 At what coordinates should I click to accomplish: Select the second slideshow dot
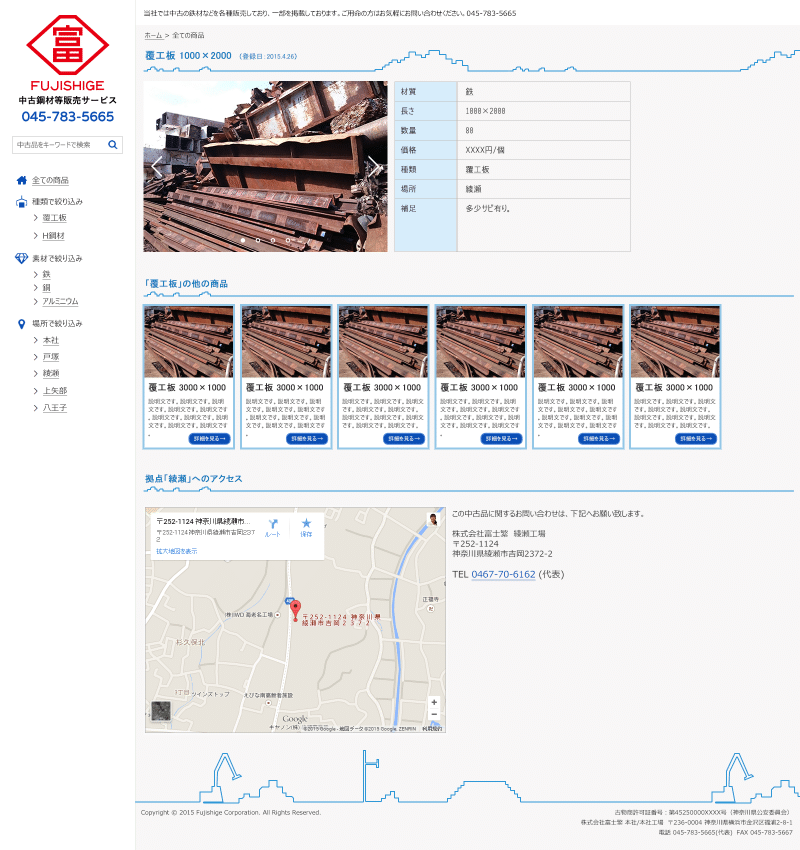(x=258, y=240)
